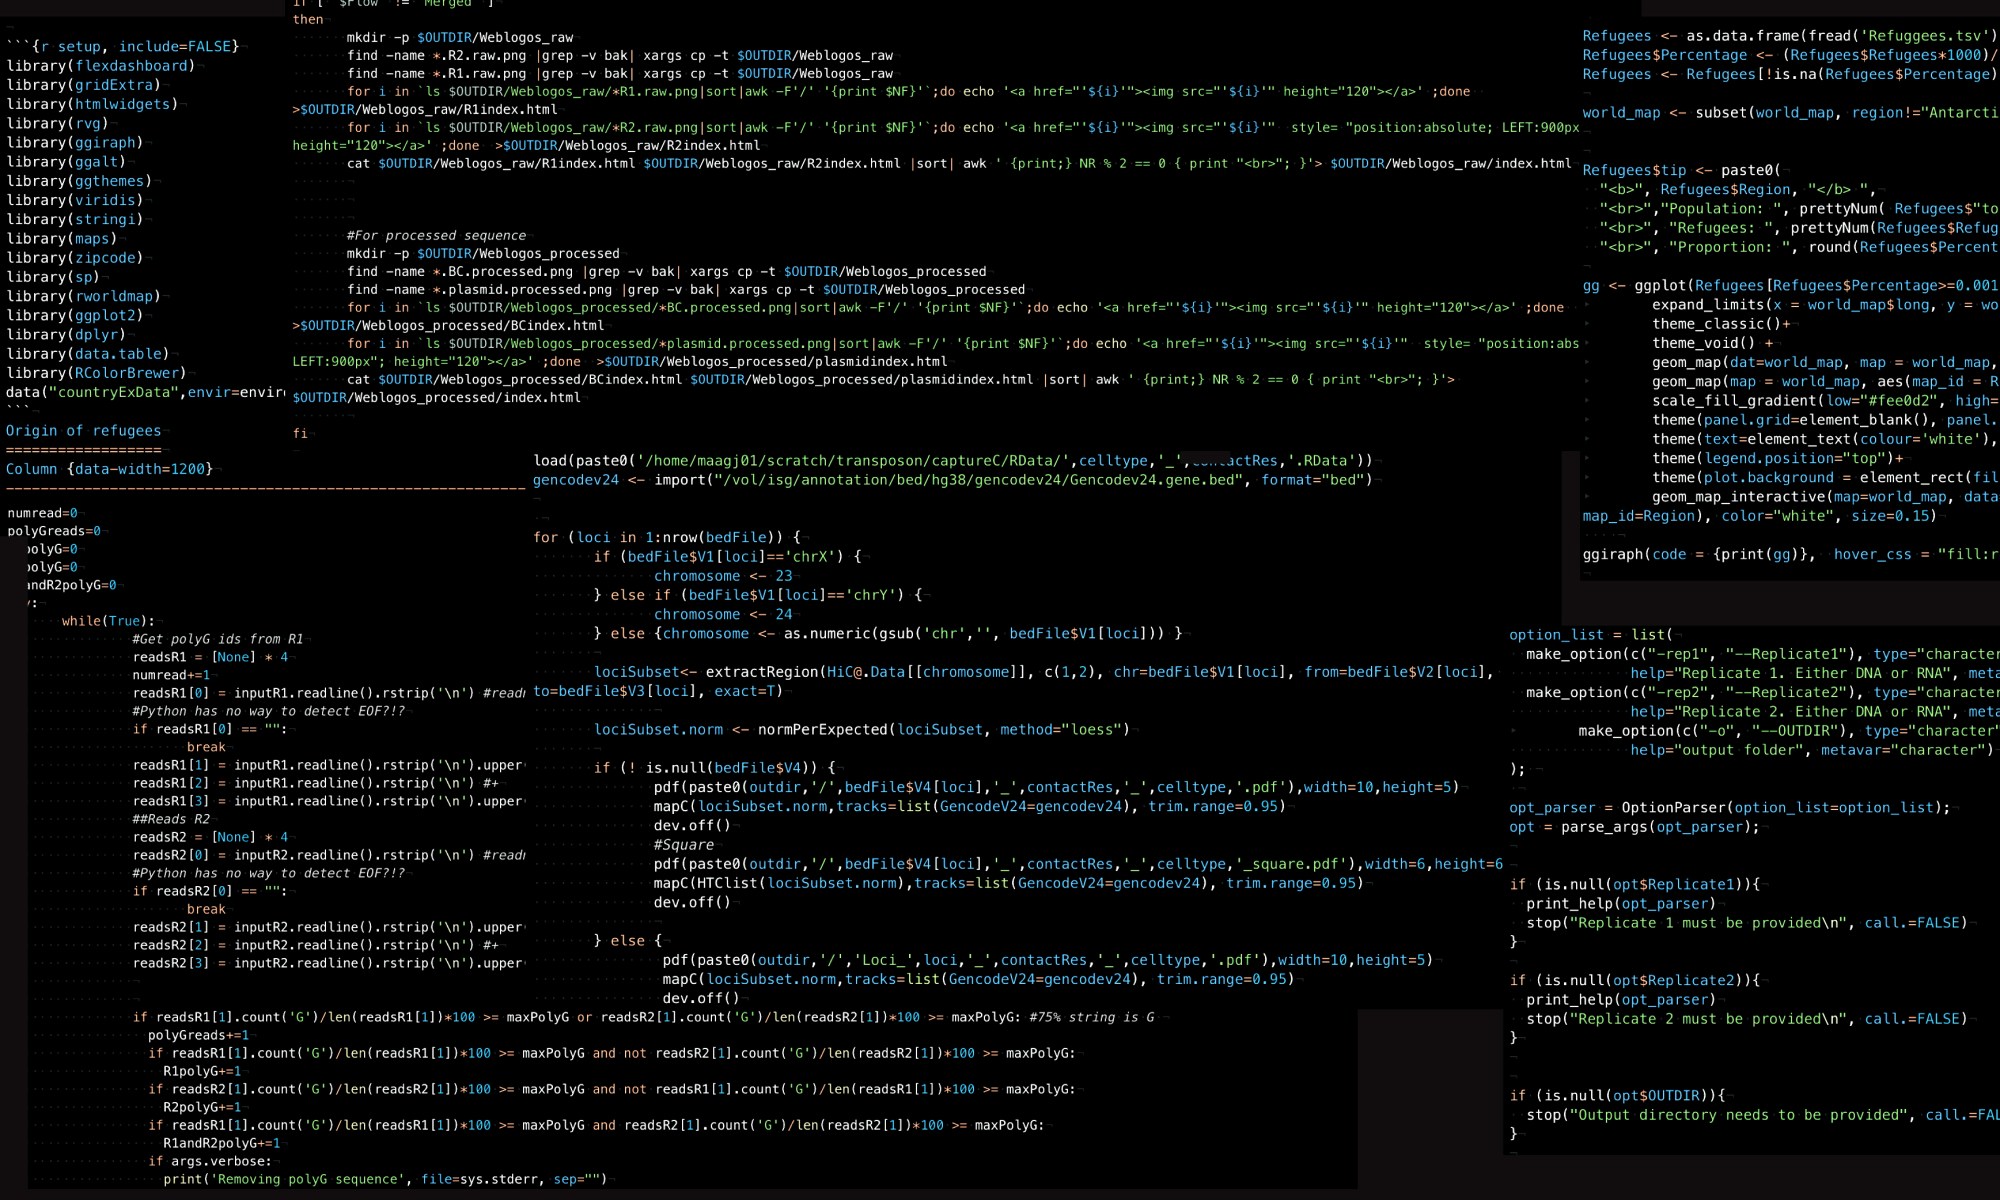The width and height of the screenshot is (2000, 1200).
Task: Click the library(RColorBrewer) code line
Action: [x=96, y=373]
